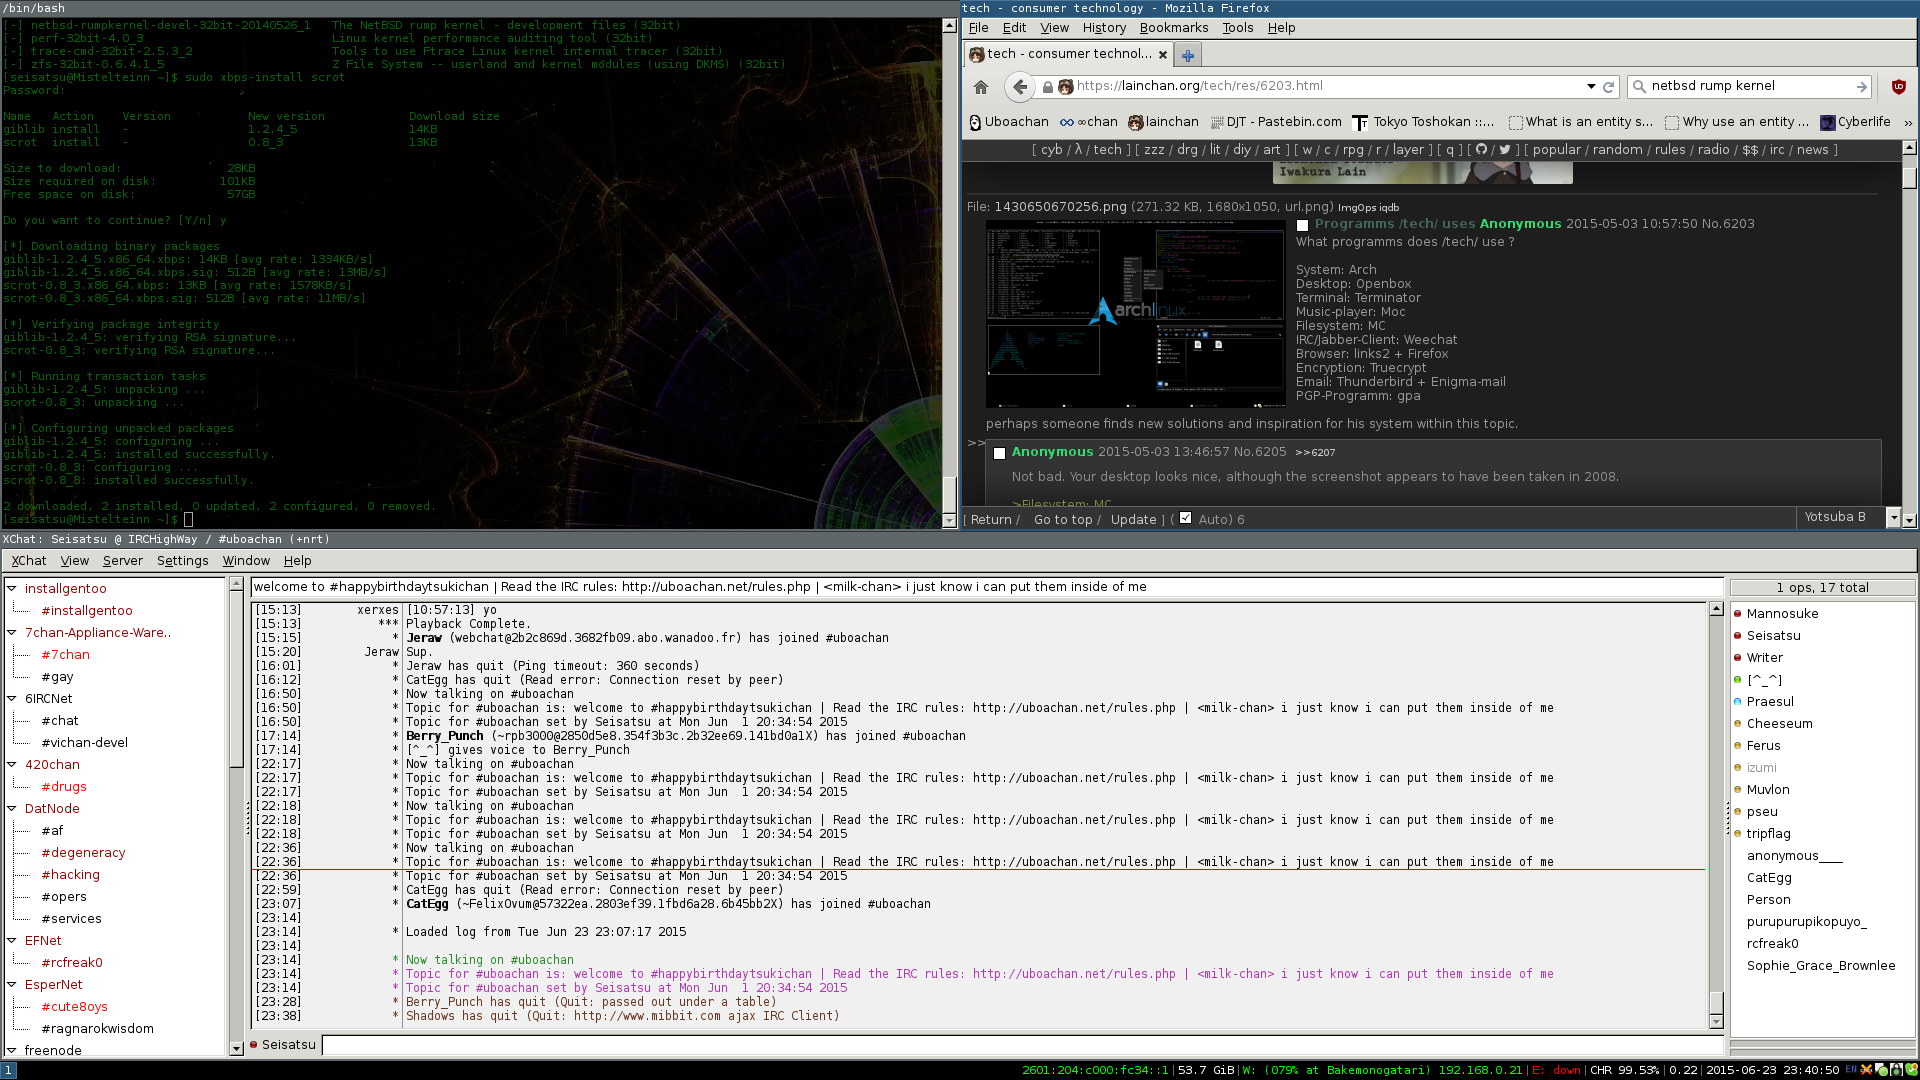
Task: Open the Tokyo Toshokan bookmark
Action: point(1423,122)
